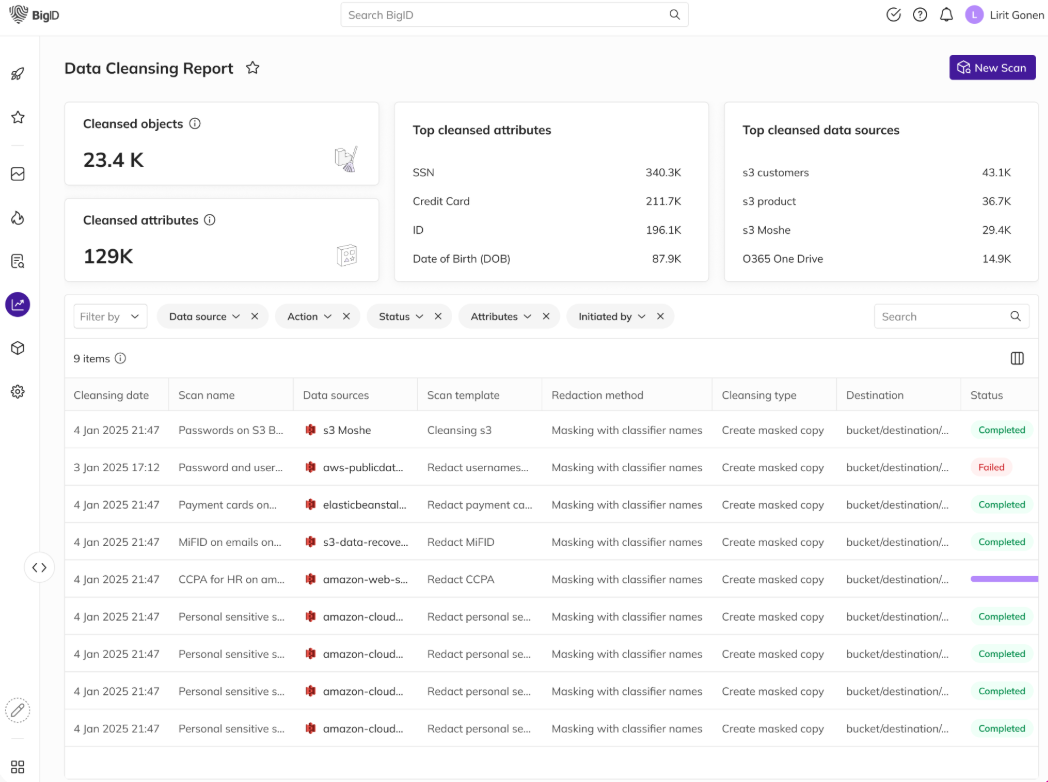Toggle the sidebar expand/collapse handle
This screenshot has height=782, width=1048.
(x=39, y=567)
